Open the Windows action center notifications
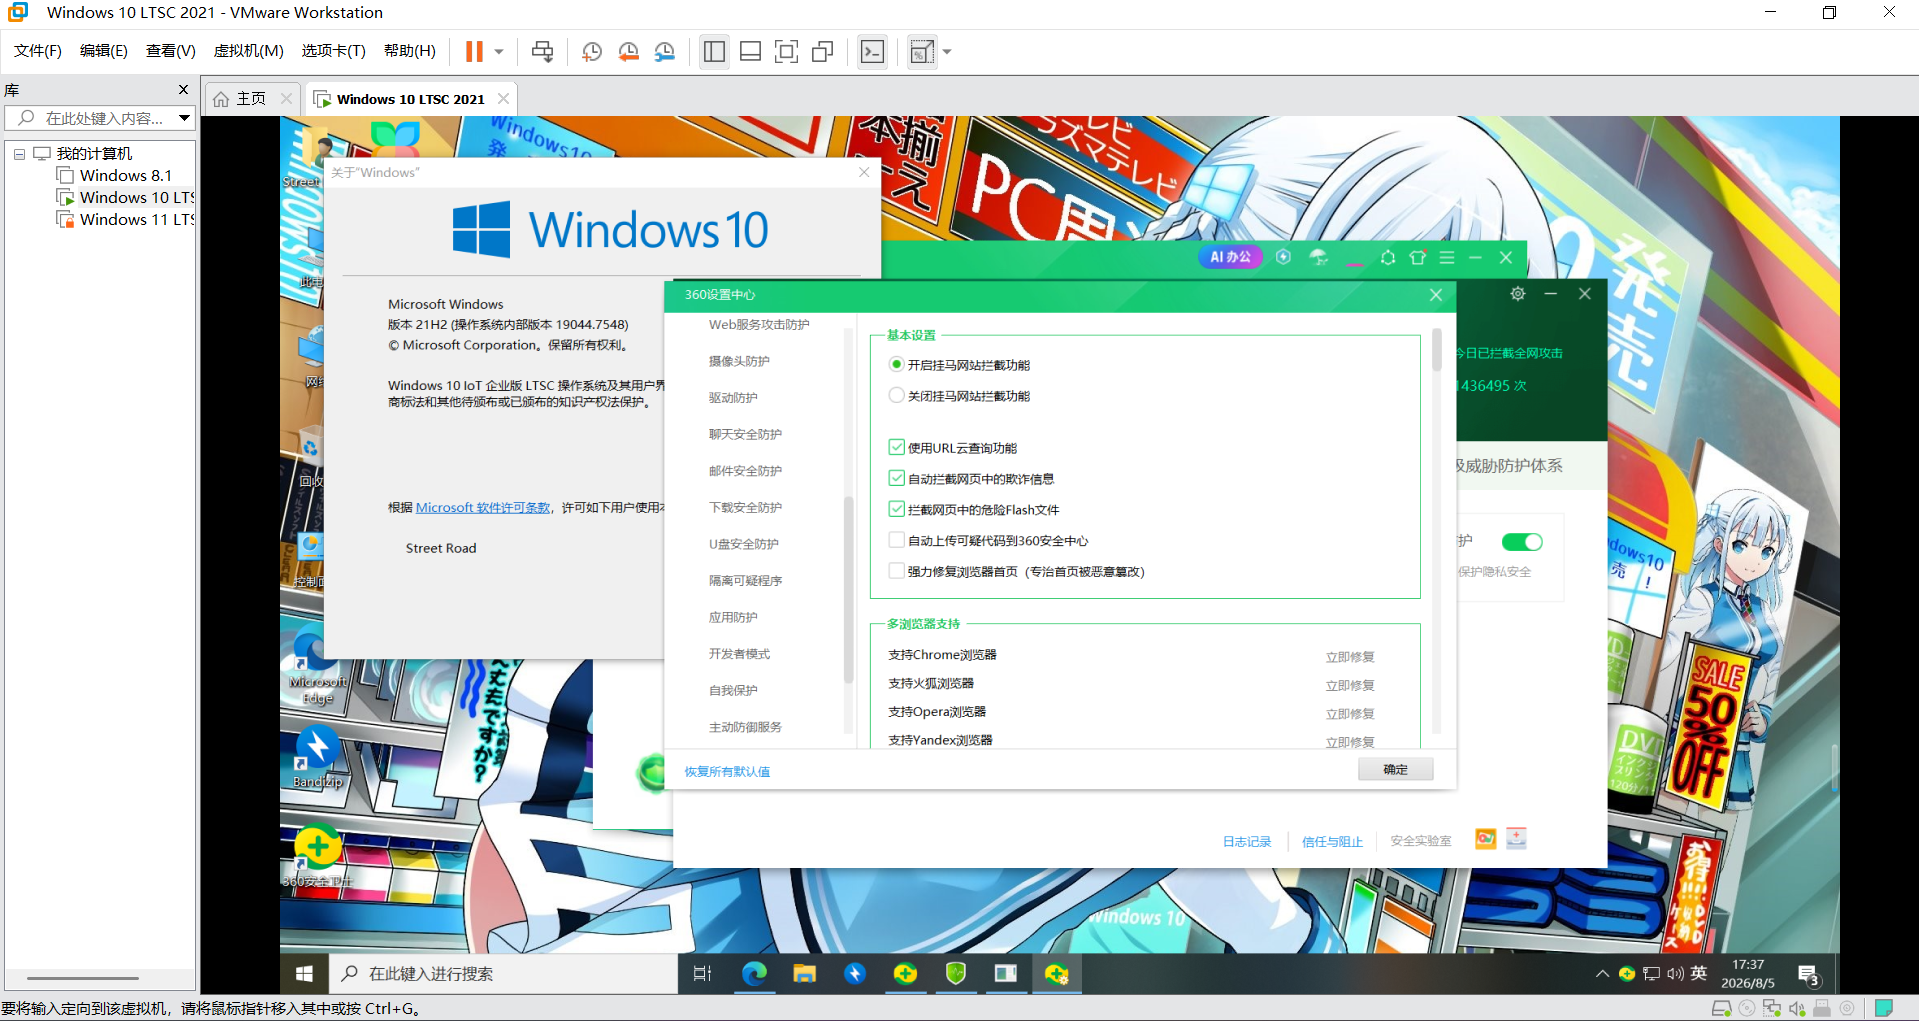Image resolution: width=1919 pixels, height=1021 pixels. (x=1808, y=974)
